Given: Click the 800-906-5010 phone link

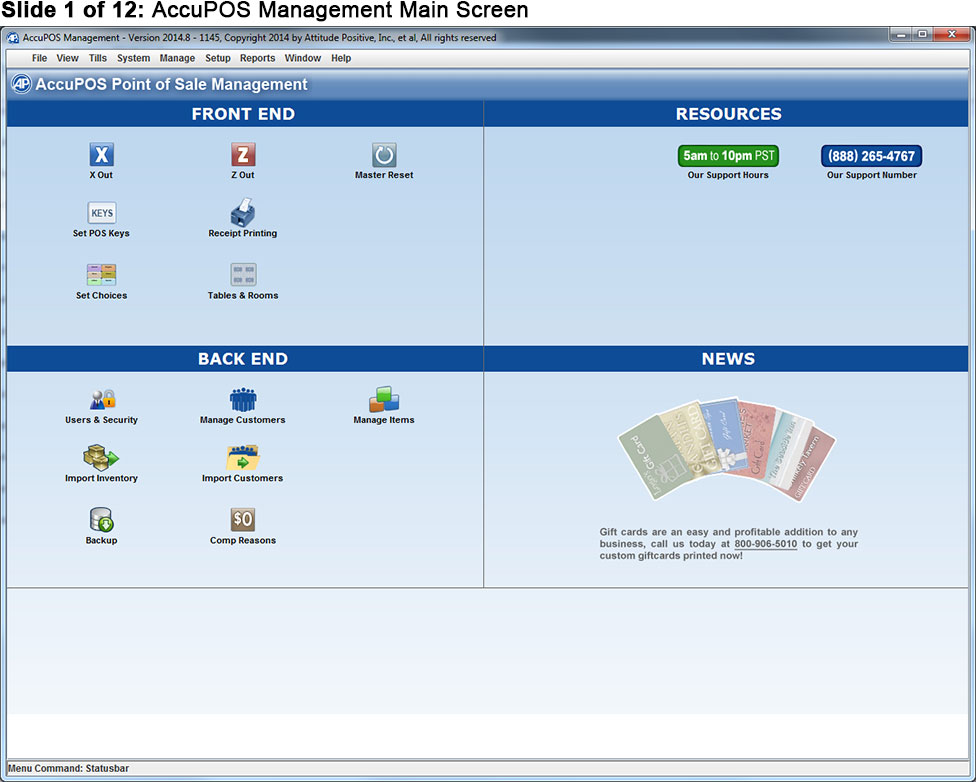Looking at the screenshot, I should (x=766, y=544).
